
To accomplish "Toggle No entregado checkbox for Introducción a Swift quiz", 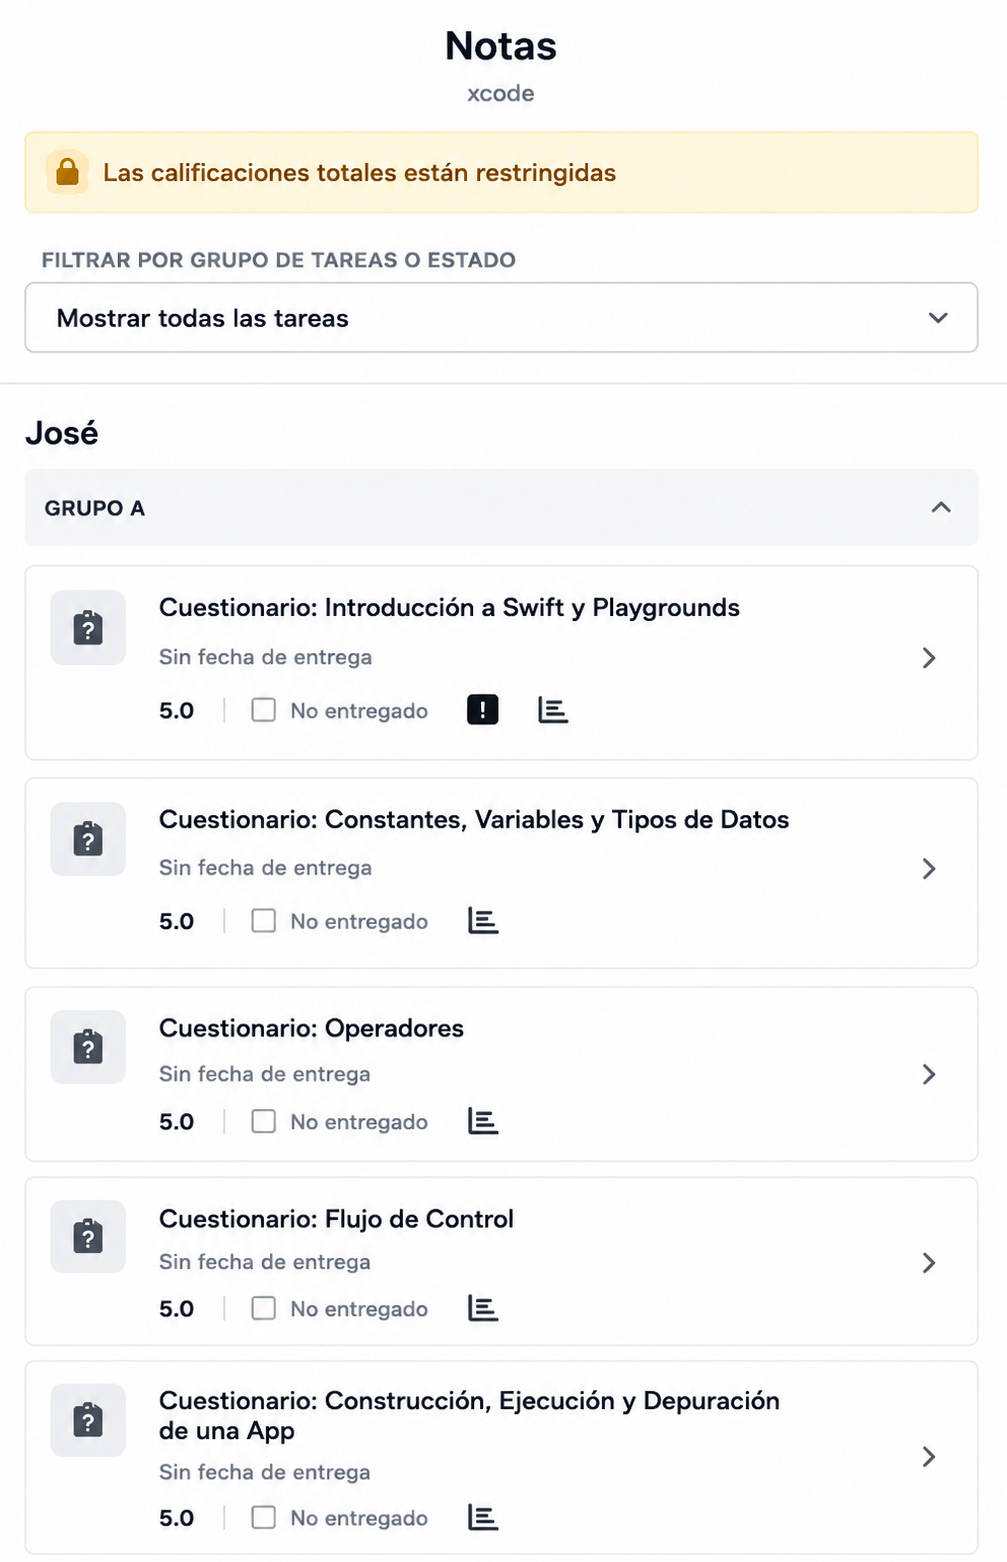I will (263, 710).
